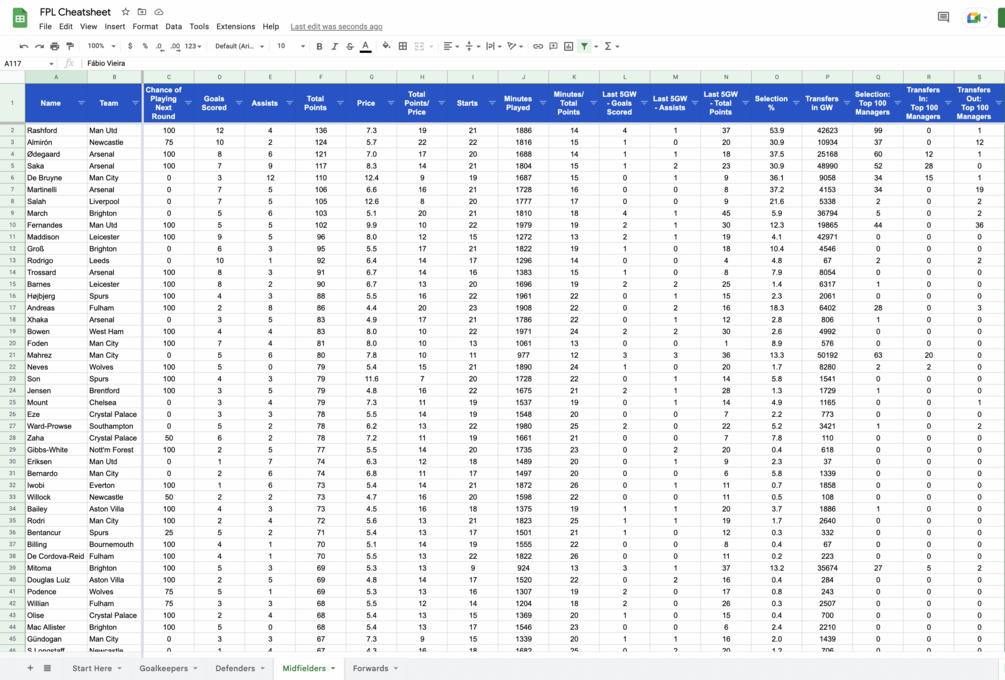Viewport: 1005px width, 680px height.
Task: Redo the last action
Action: tap(39, 46)
